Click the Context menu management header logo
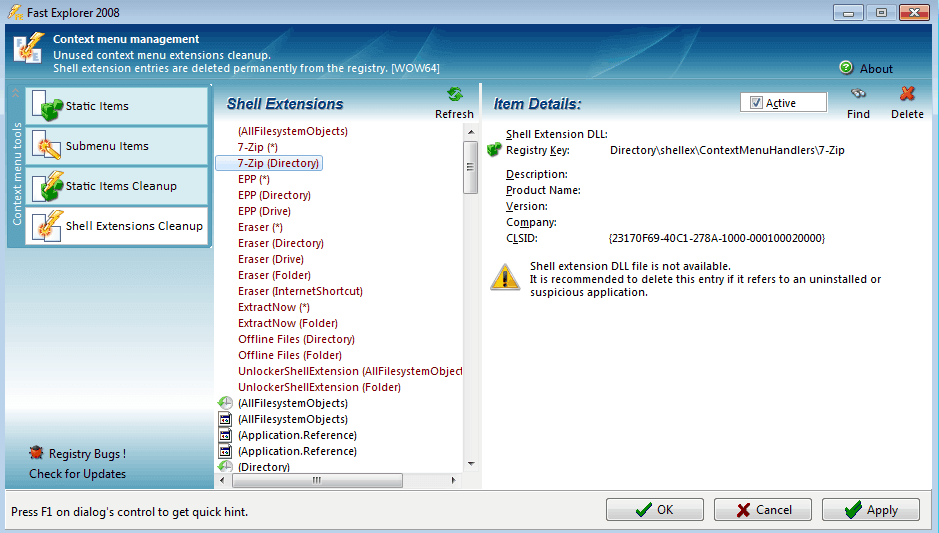Image resolution: width=939 pixels, height=533 pixels. click(x=29, y=48)
